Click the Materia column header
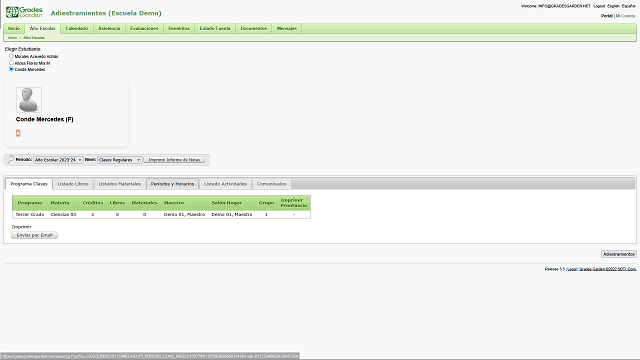Viewport: 640px width, 360px height. pyautogui.click(x=60, y=203)
